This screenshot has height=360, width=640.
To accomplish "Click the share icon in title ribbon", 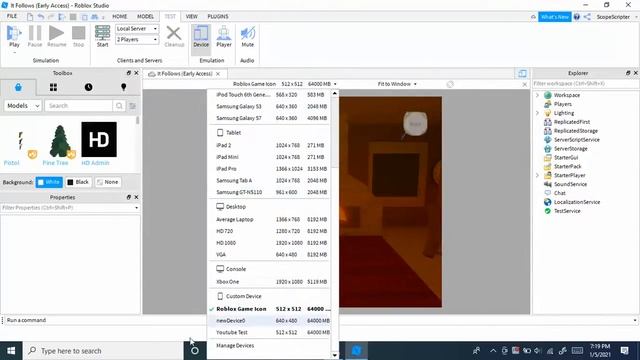I will (x=587, y=17).
